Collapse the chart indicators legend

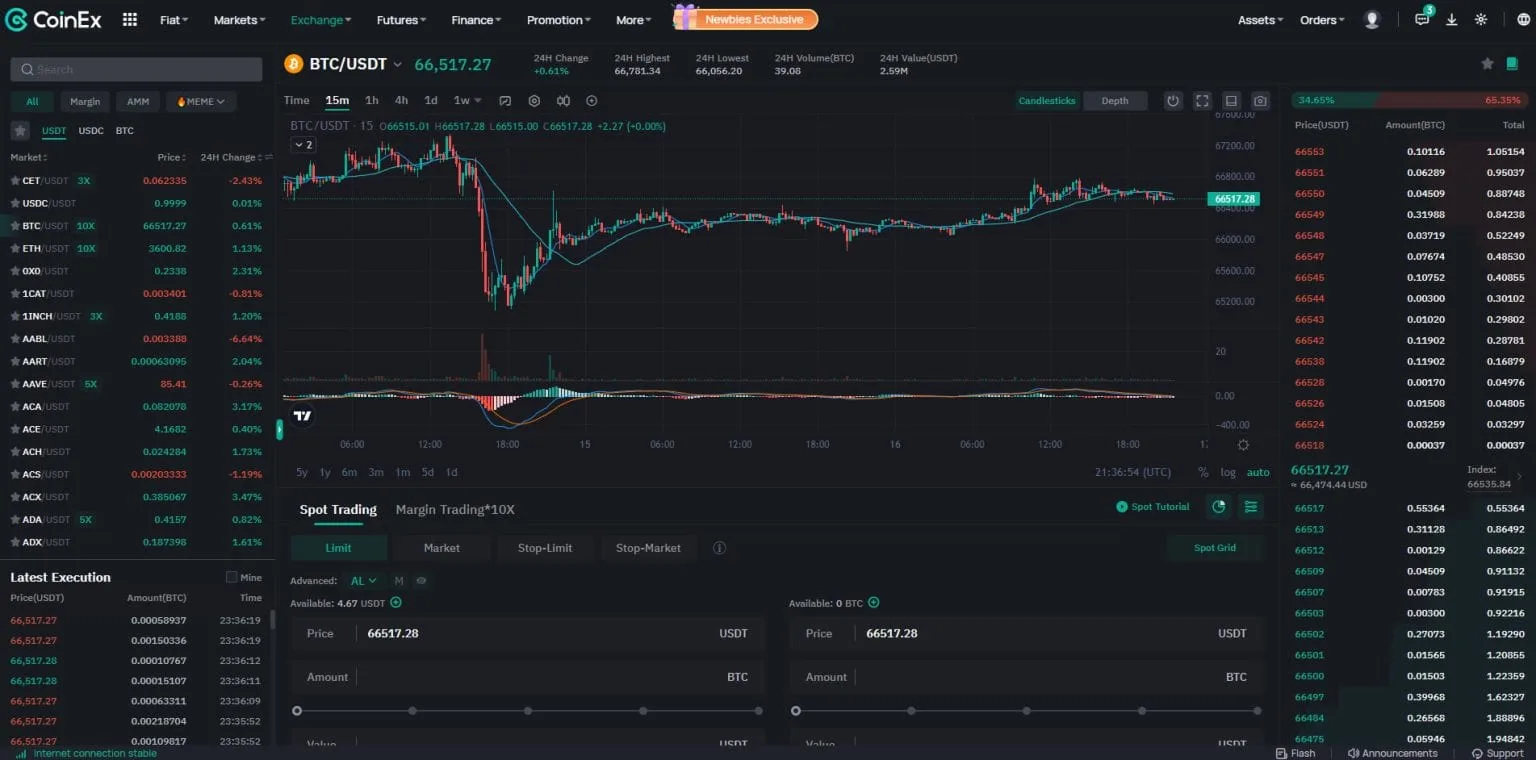pos(302,145)
